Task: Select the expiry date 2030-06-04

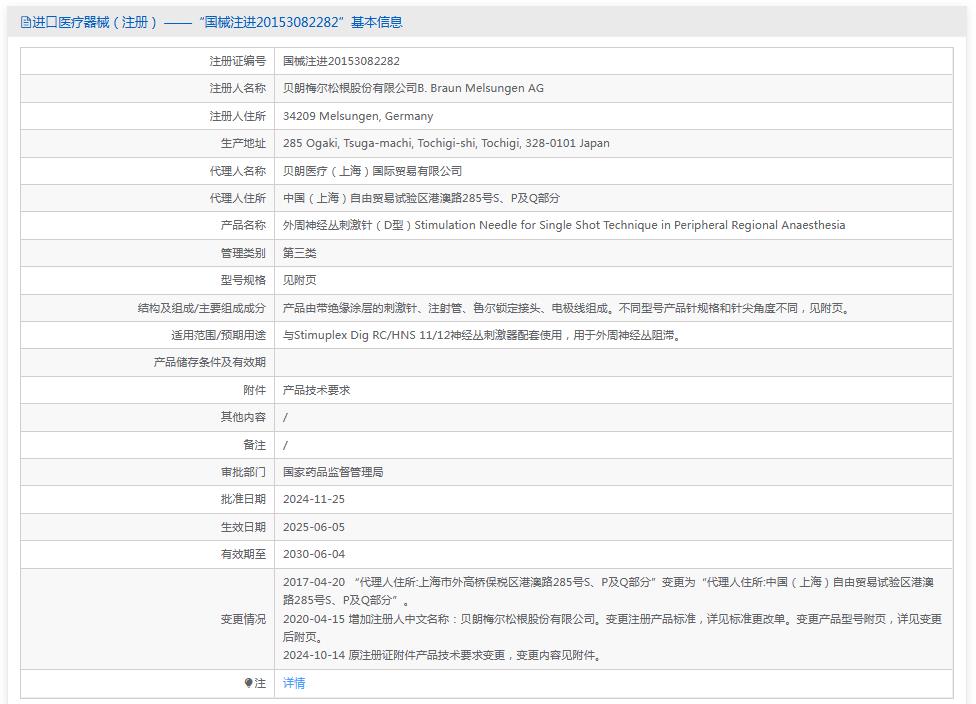Action: (x=316, y=553)
